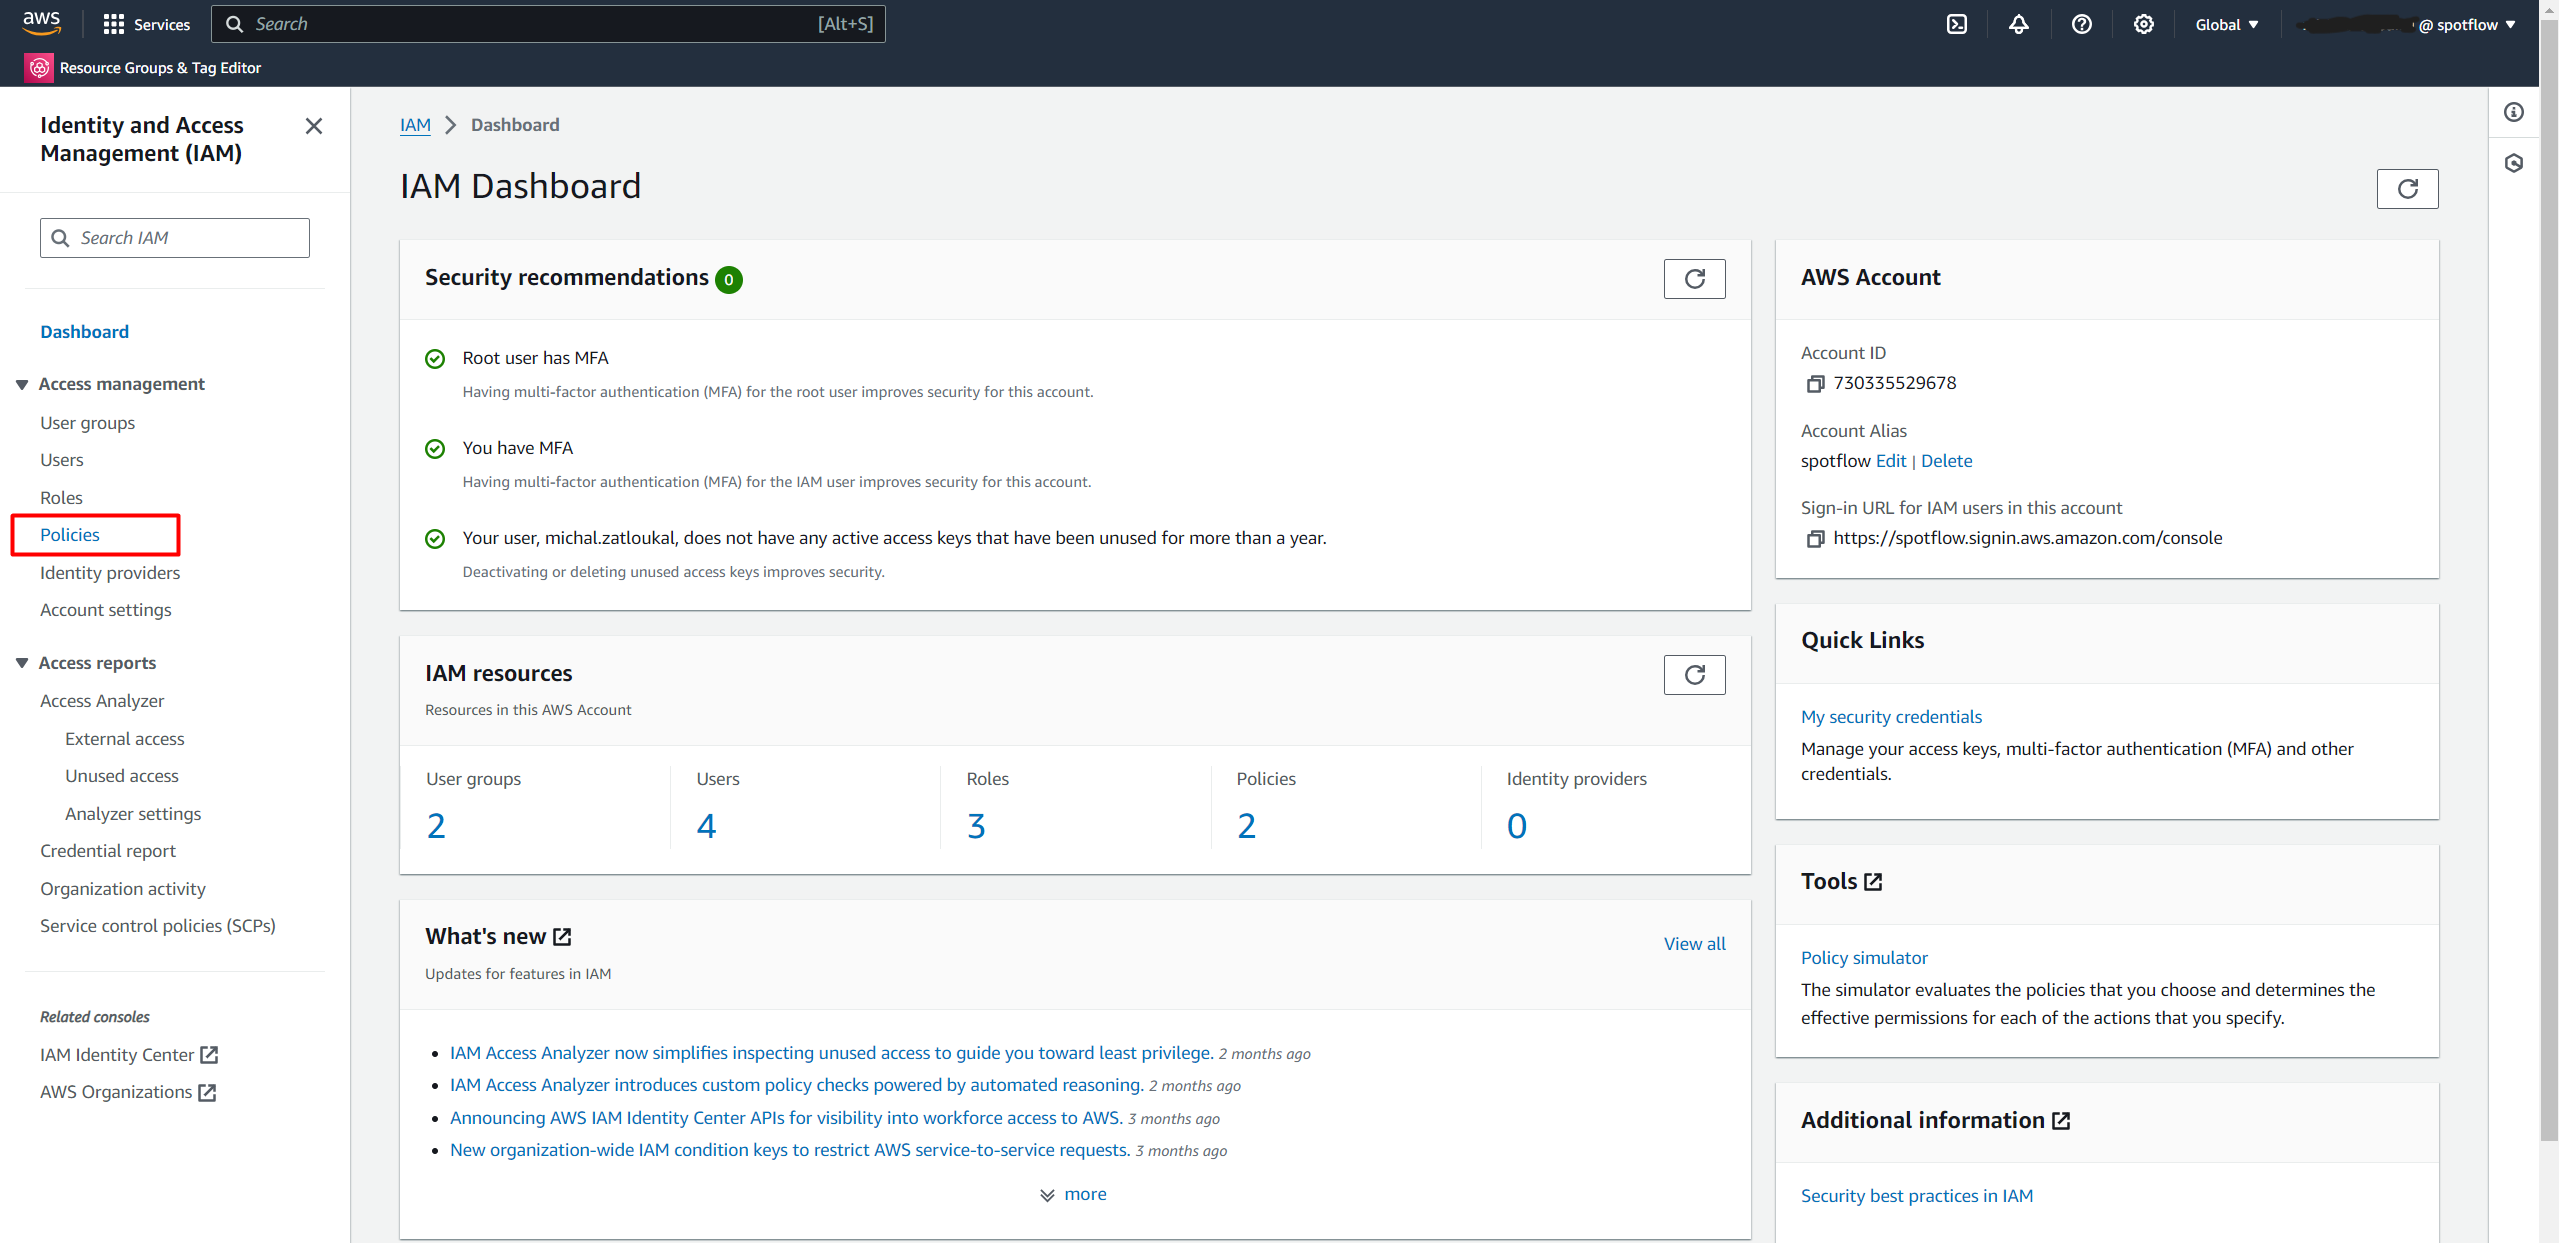Open Access Analyzer unused access news link
This screenshot has width=2559, height=1243.
[831, 1053]
